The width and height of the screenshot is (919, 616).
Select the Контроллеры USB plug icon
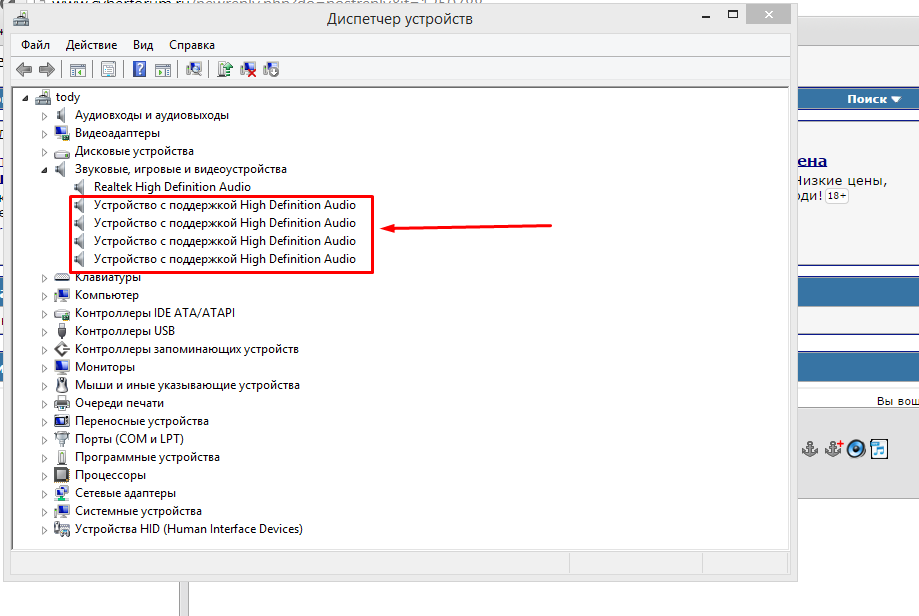[62, 331]
